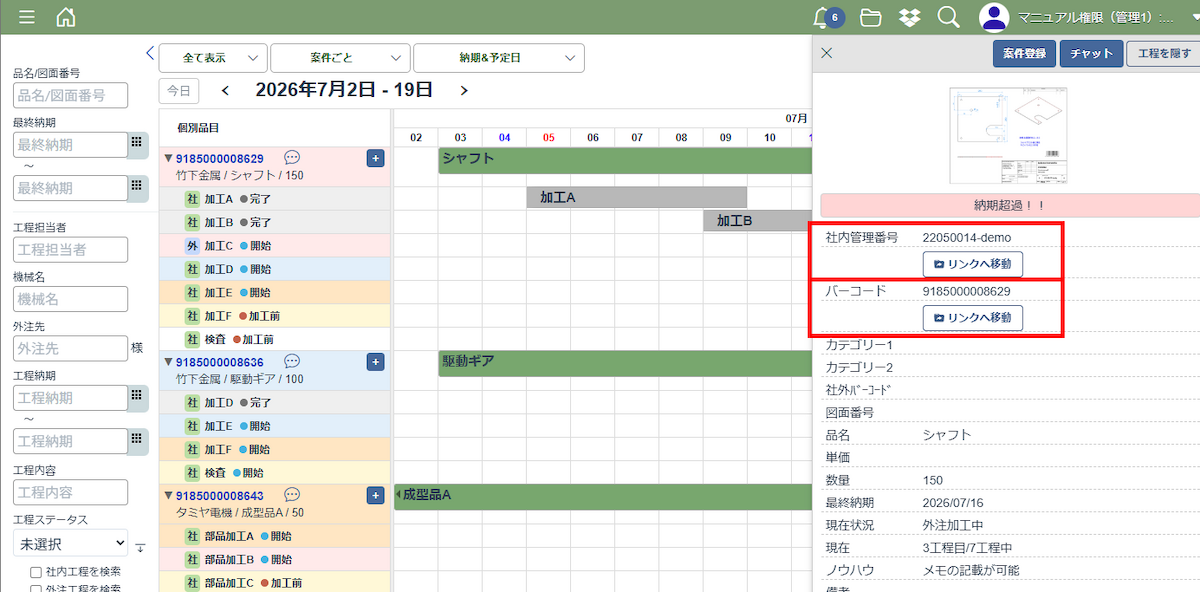
Task: Select process row 部品加工A 開始
Action: (274, 536)
